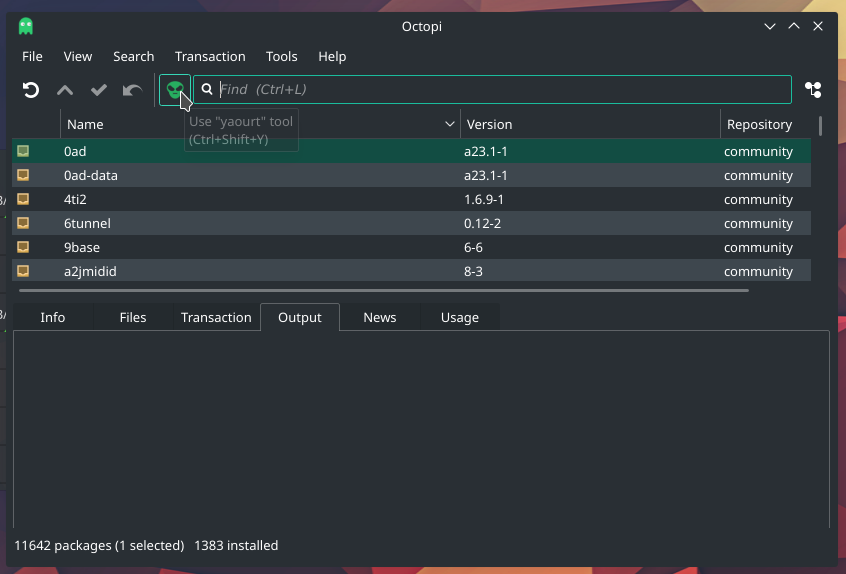Sort by the Repository column header
This screenshot has height=574, width=846.
coord(766,125)
